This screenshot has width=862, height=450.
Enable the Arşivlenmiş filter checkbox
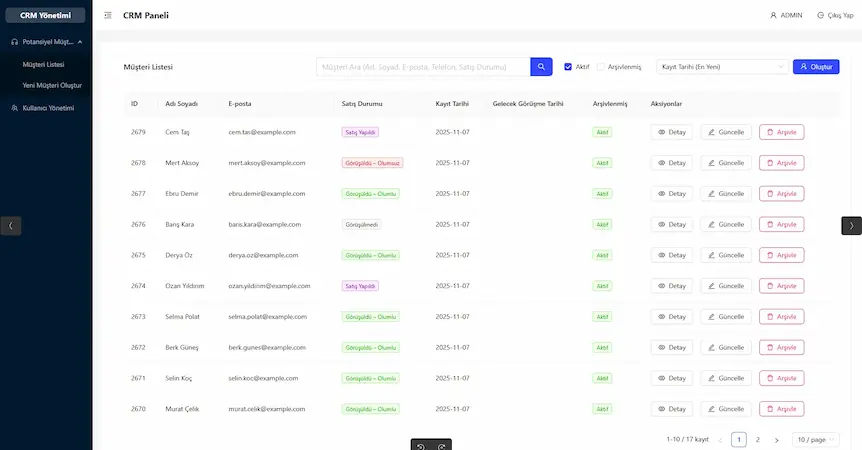[600, 67]
